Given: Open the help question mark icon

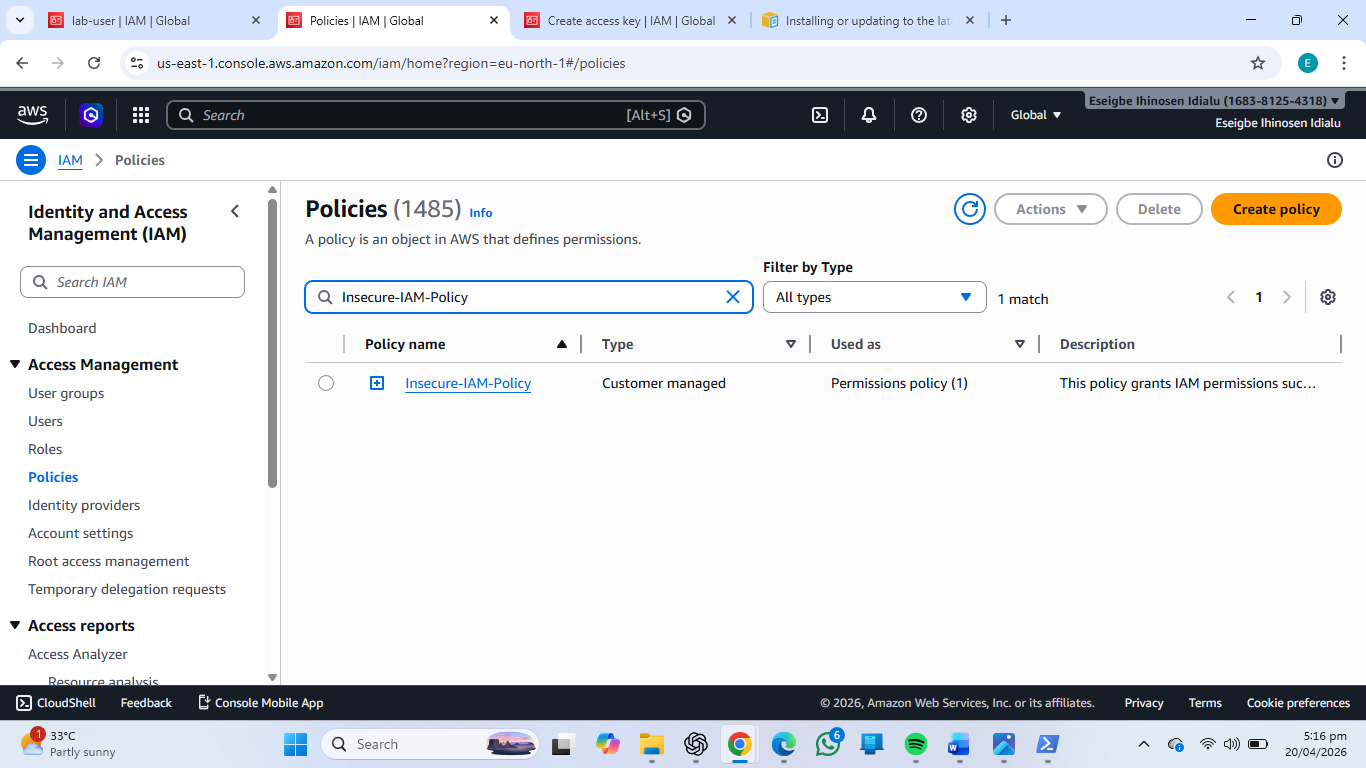Looking at the screenshot, I should (919, 115).
